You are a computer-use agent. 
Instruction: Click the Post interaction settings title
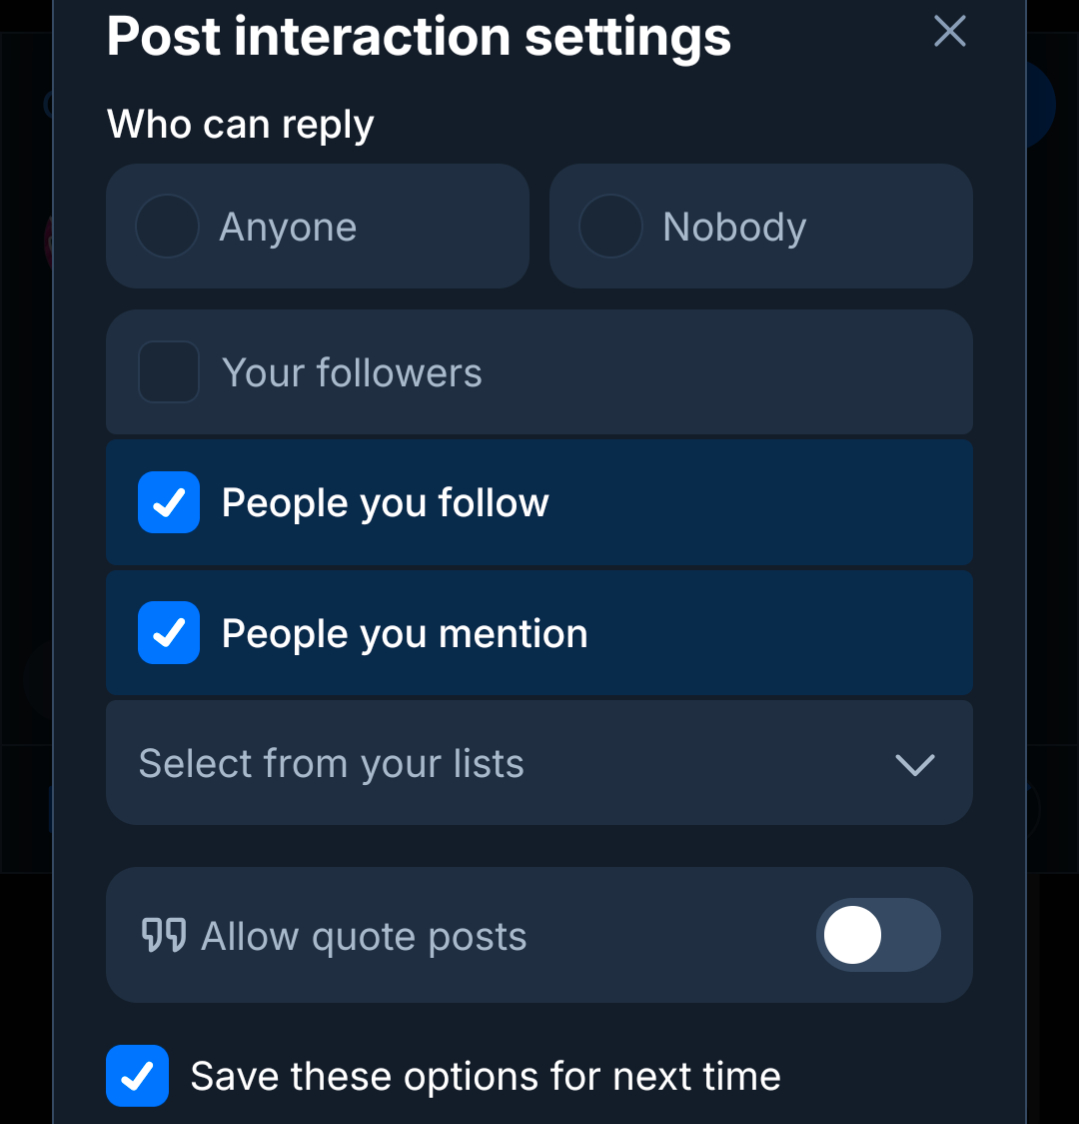pyautogui.click(x=418, y=36)
